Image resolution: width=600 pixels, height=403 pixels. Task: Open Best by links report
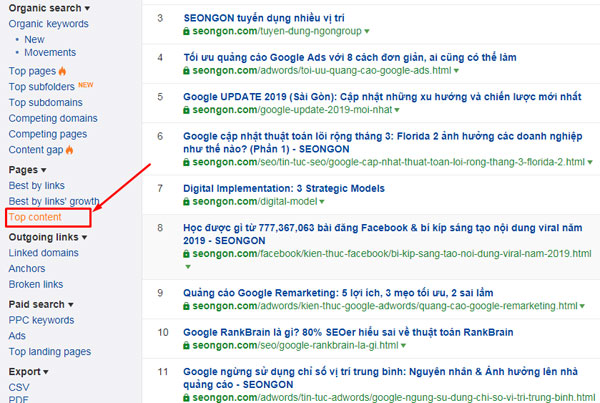coord(37,186)
